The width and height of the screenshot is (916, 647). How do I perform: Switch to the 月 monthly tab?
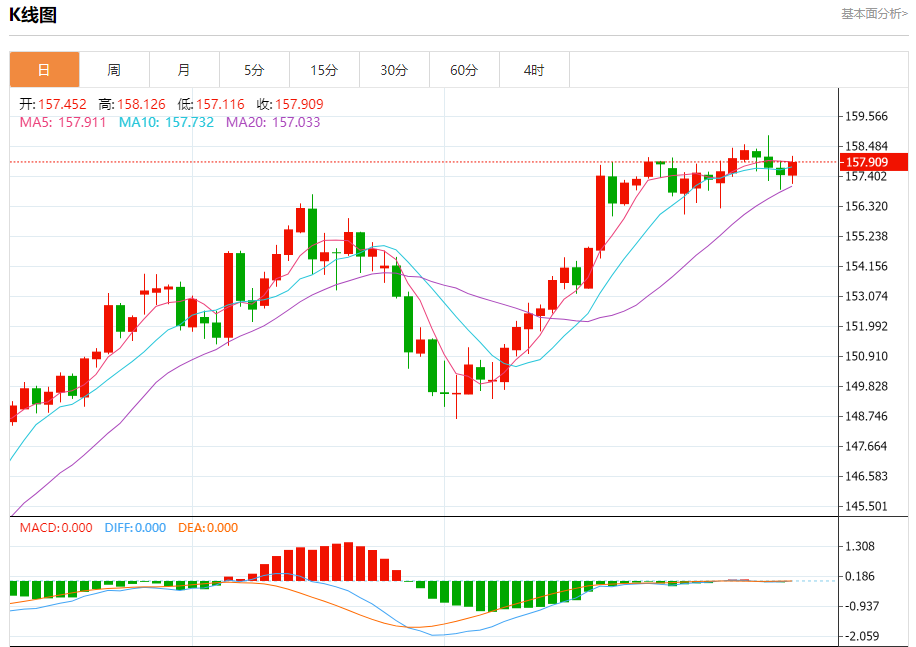click(x=184, y=70)
